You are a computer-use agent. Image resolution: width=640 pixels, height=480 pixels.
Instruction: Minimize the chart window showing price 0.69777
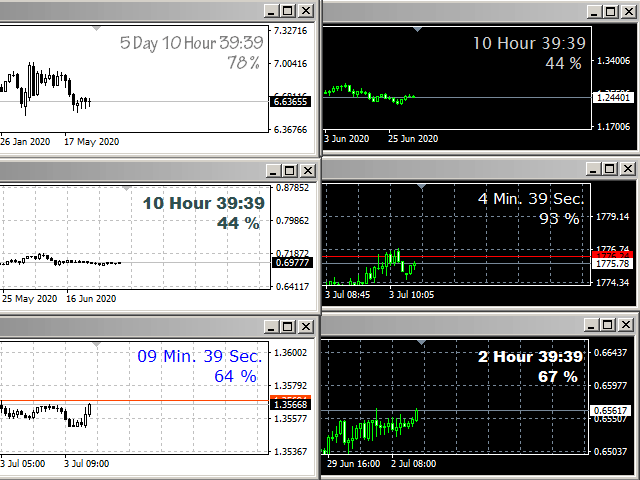272,170
